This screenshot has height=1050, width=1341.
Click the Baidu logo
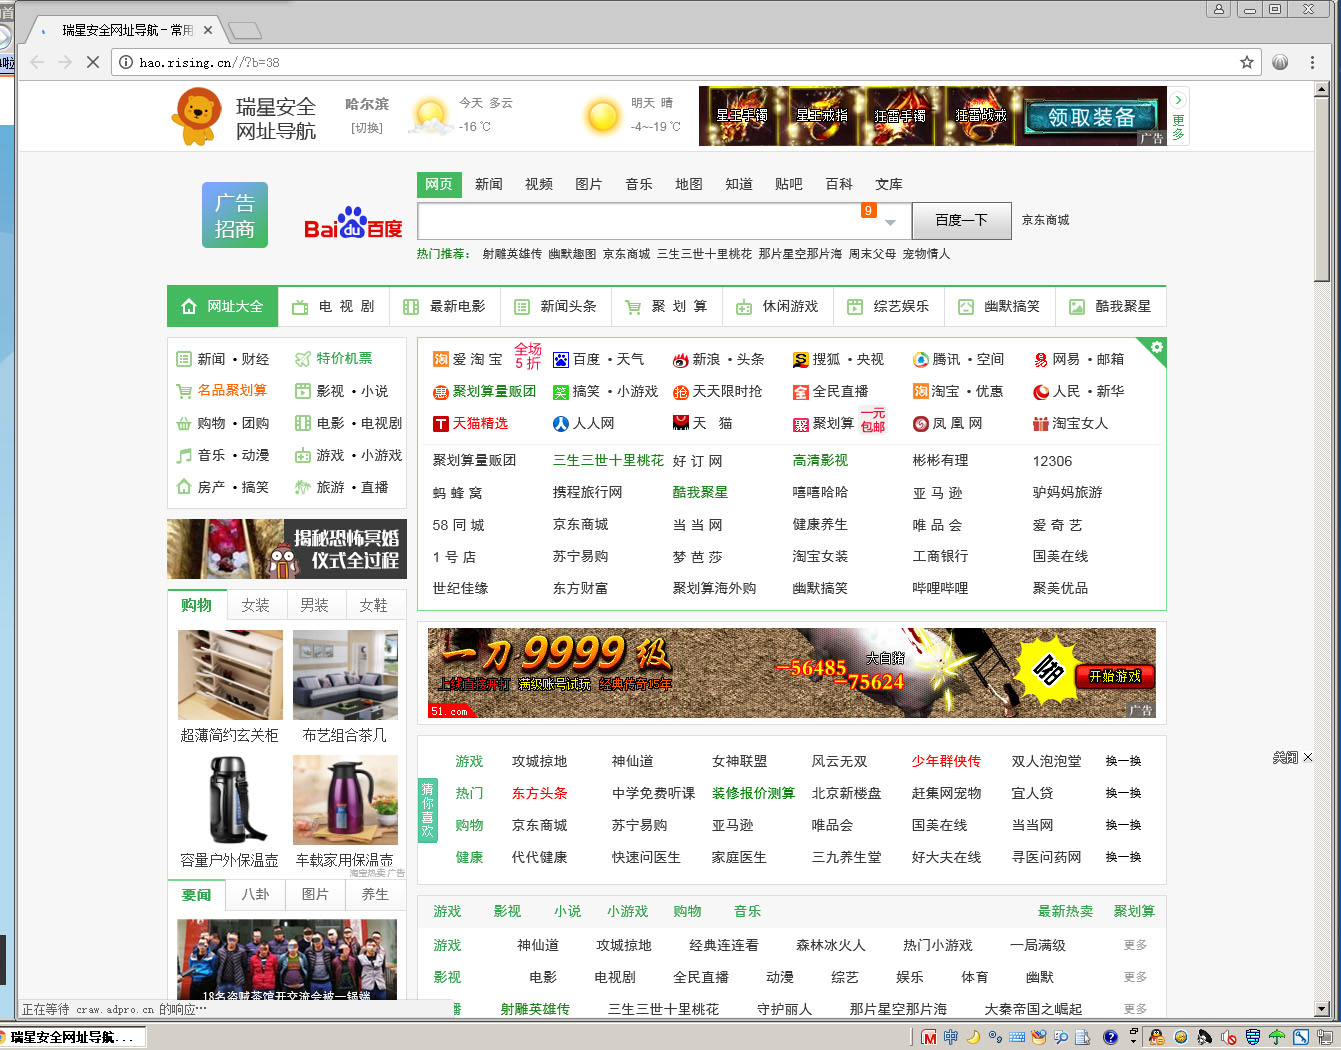(353, 224)
